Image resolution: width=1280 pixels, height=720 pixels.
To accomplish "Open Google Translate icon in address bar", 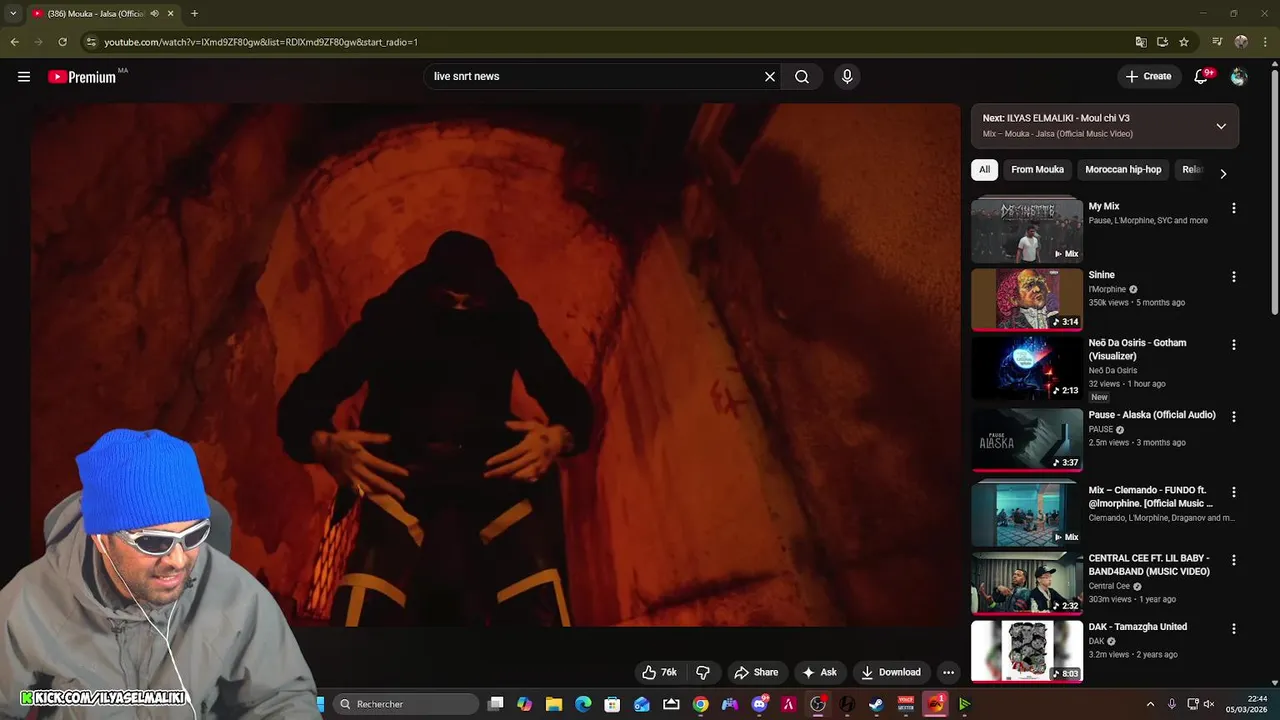I will pyautogui.click(x=1141, y=42).
